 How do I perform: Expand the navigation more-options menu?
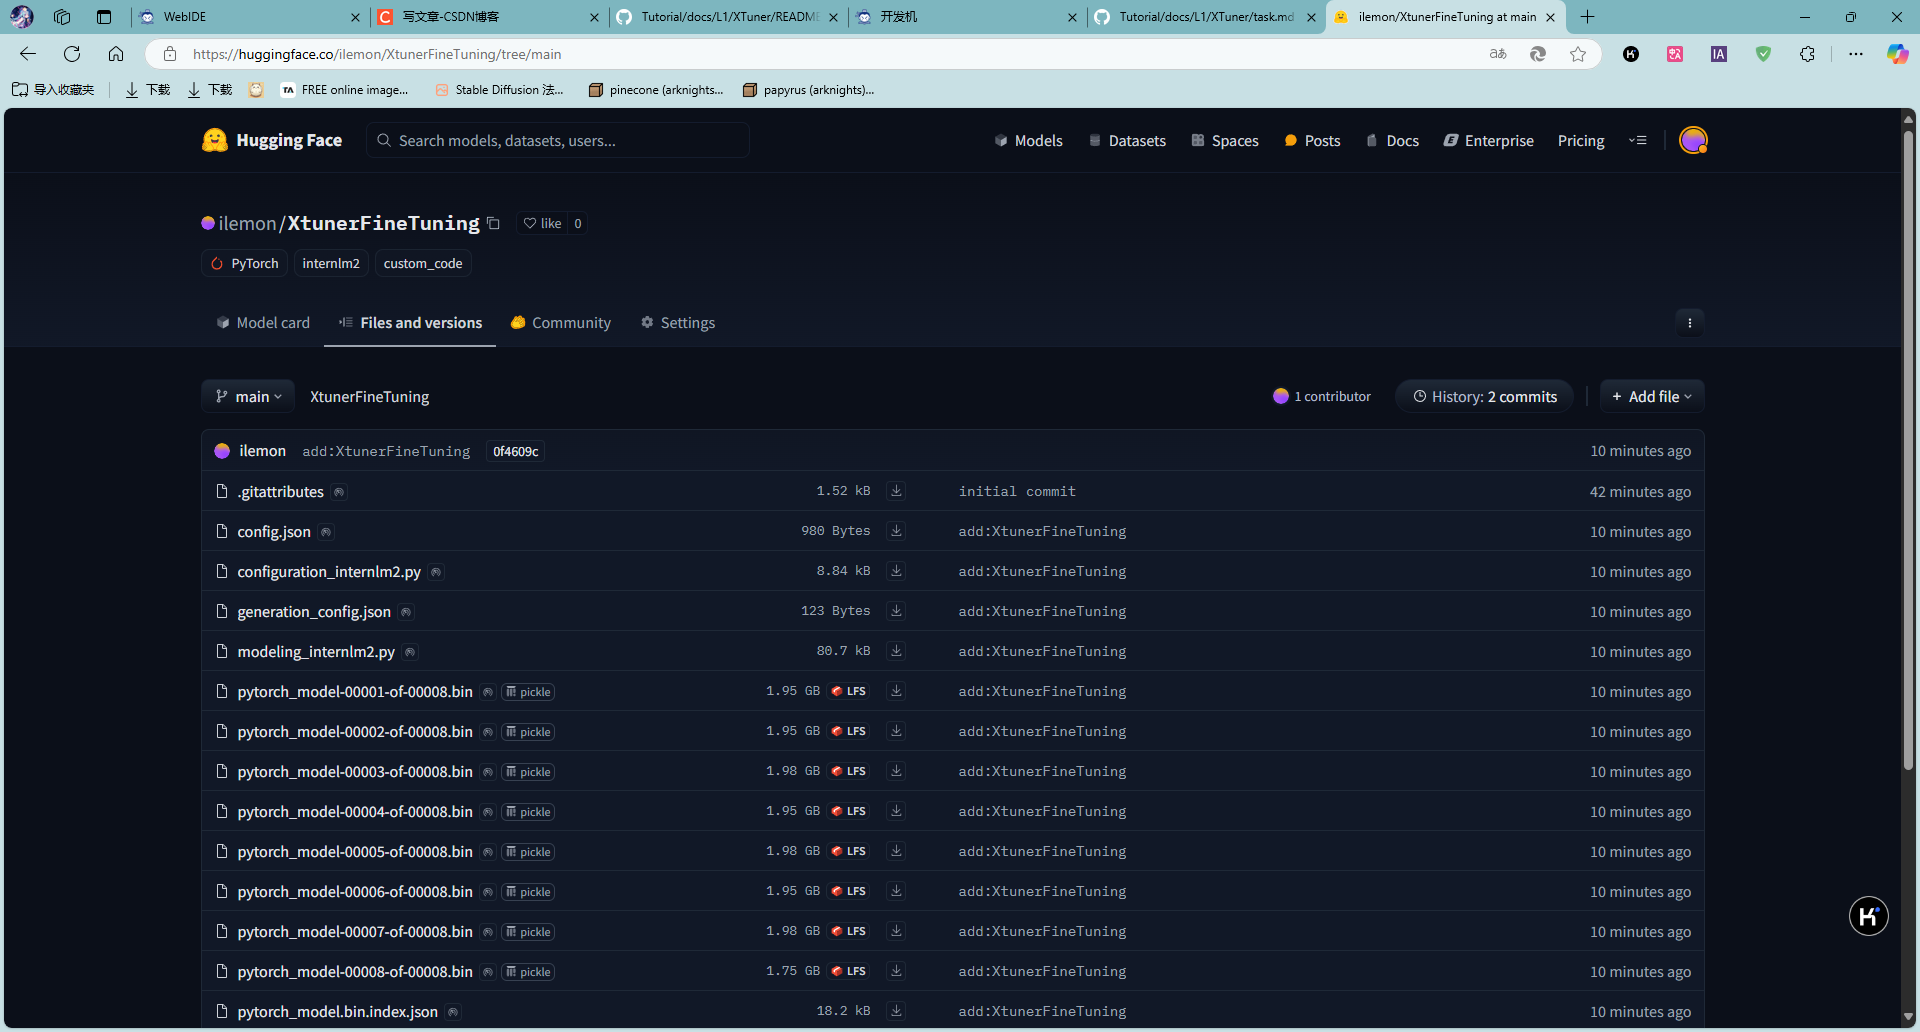click(1638, 140)
